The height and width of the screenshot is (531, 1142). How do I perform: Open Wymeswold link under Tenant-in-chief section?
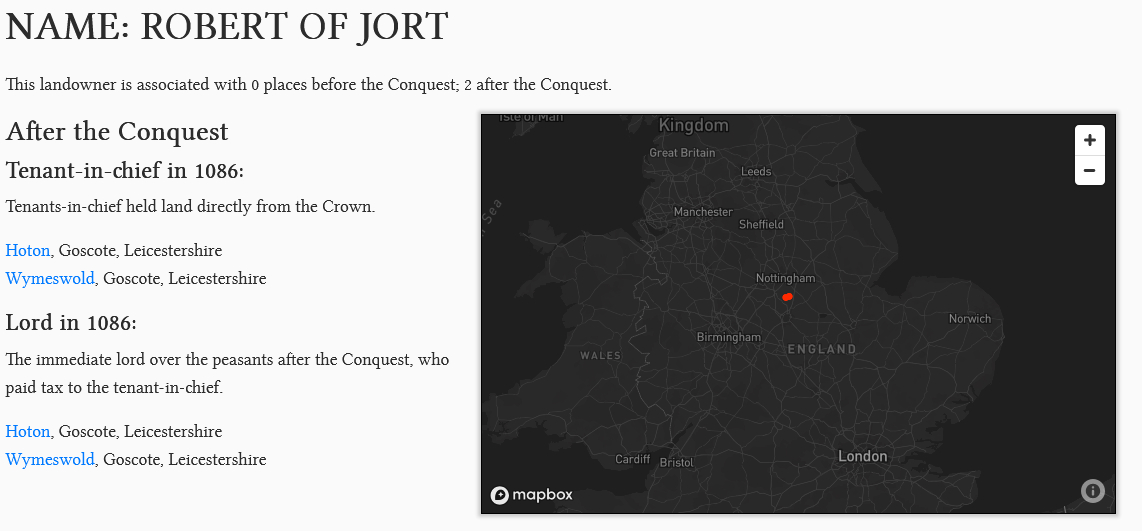click(50, 278)
